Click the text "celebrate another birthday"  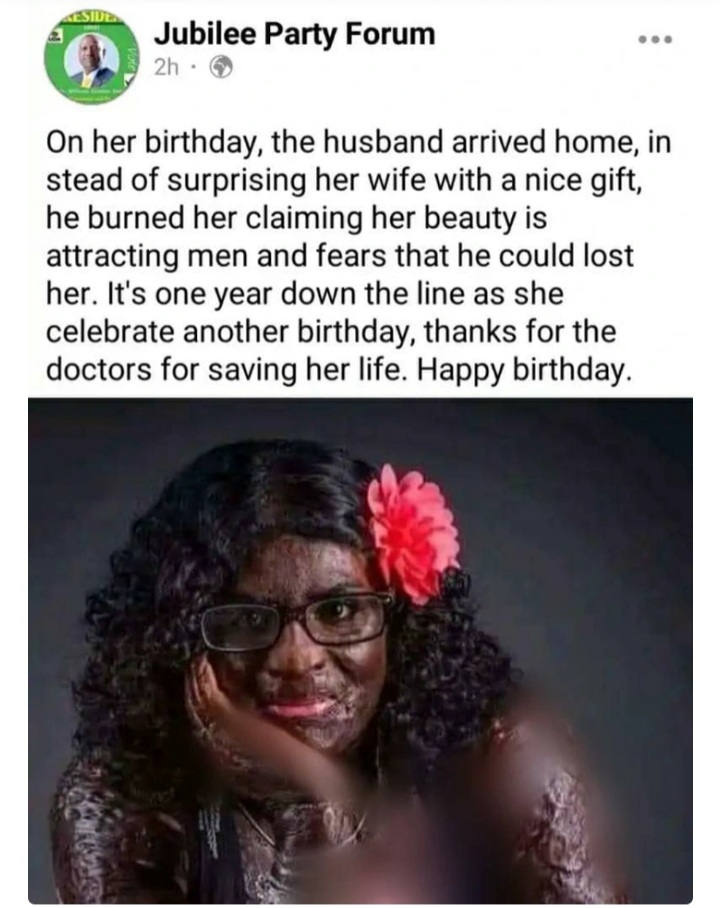coord(232,332)
